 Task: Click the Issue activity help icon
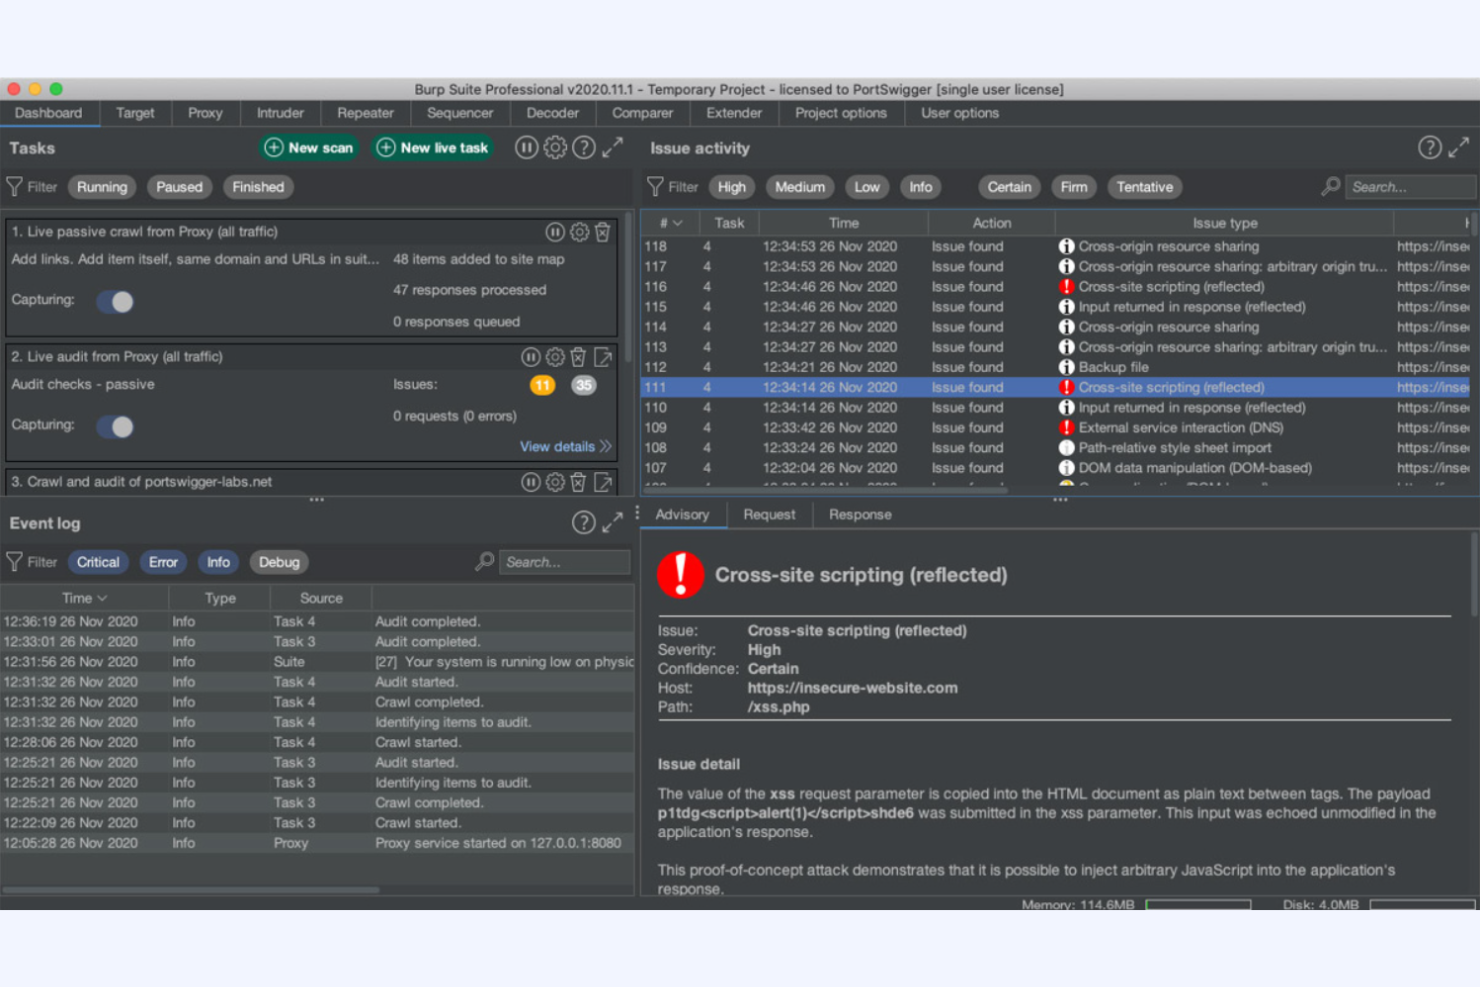click(x=1429, y=147)
